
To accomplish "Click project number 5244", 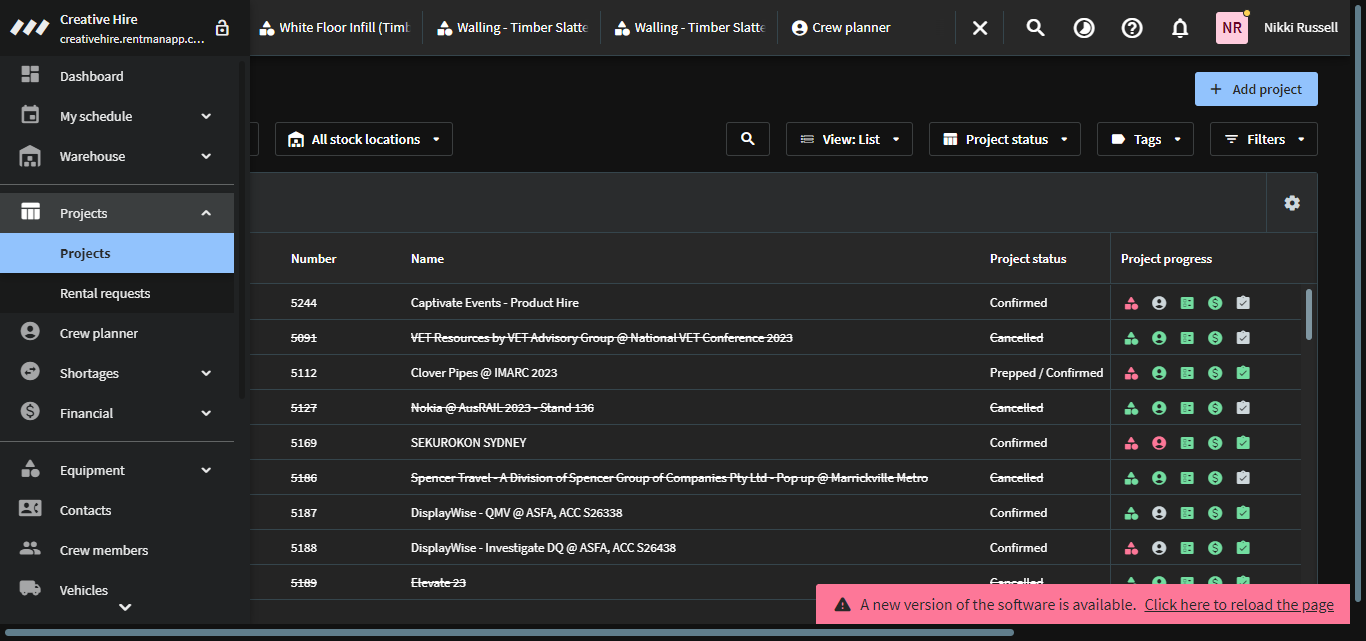I will tap(304, 303).
